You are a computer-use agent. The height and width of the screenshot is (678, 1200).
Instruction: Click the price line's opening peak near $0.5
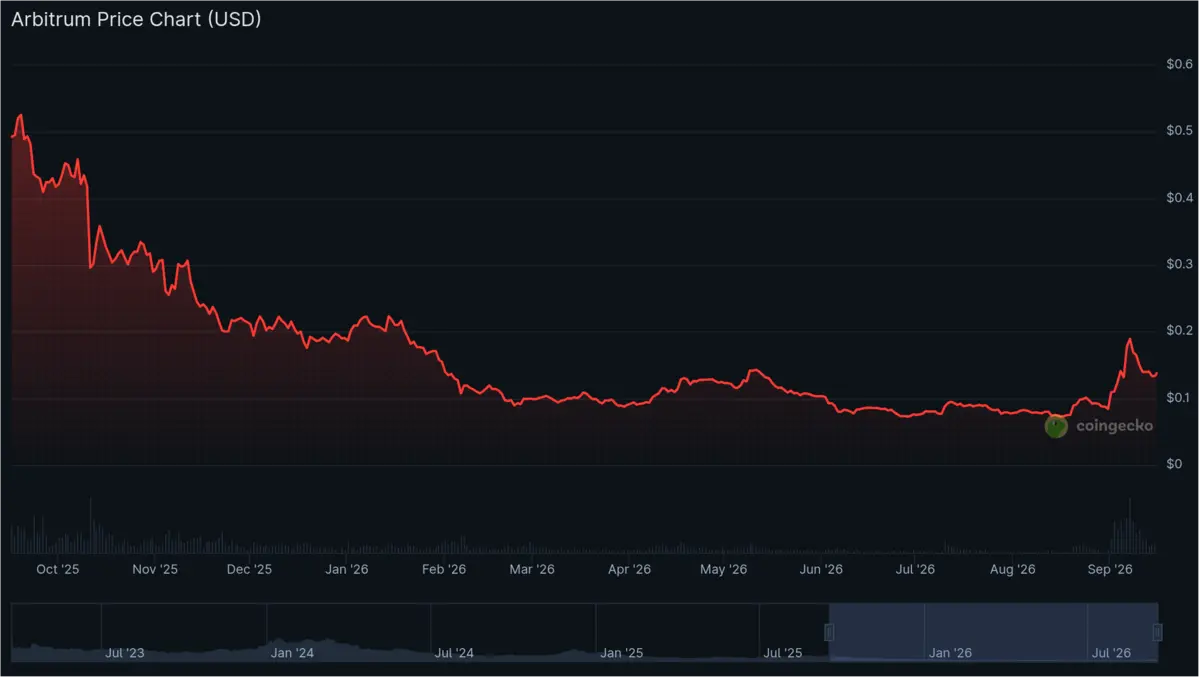[20, 116]
